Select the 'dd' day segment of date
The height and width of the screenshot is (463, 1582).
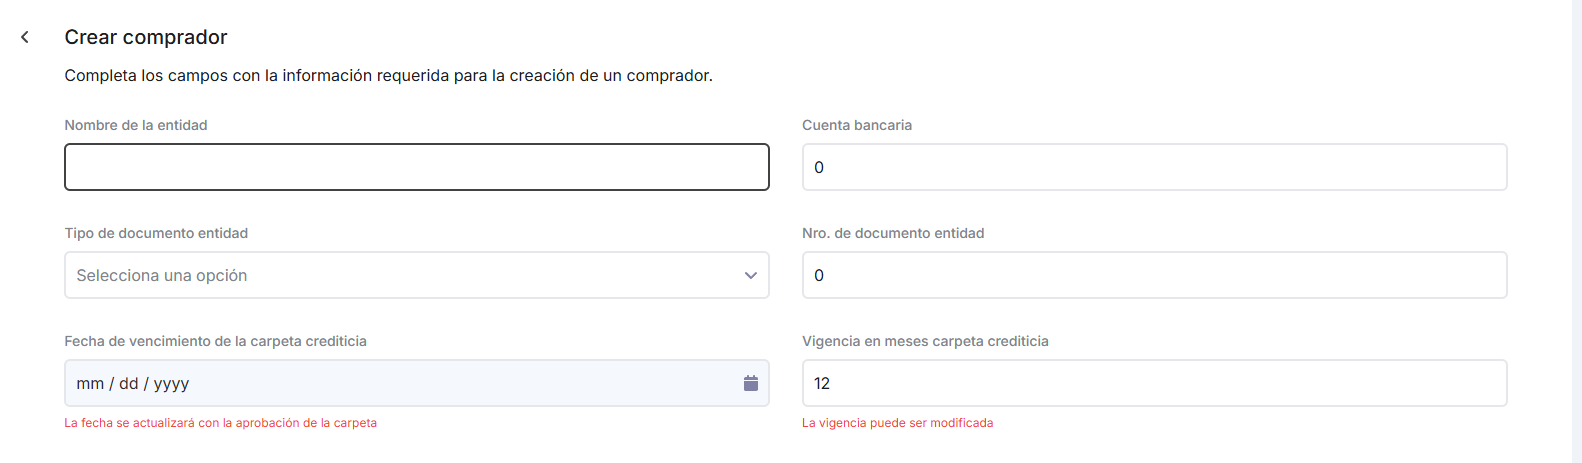[129, 384]
